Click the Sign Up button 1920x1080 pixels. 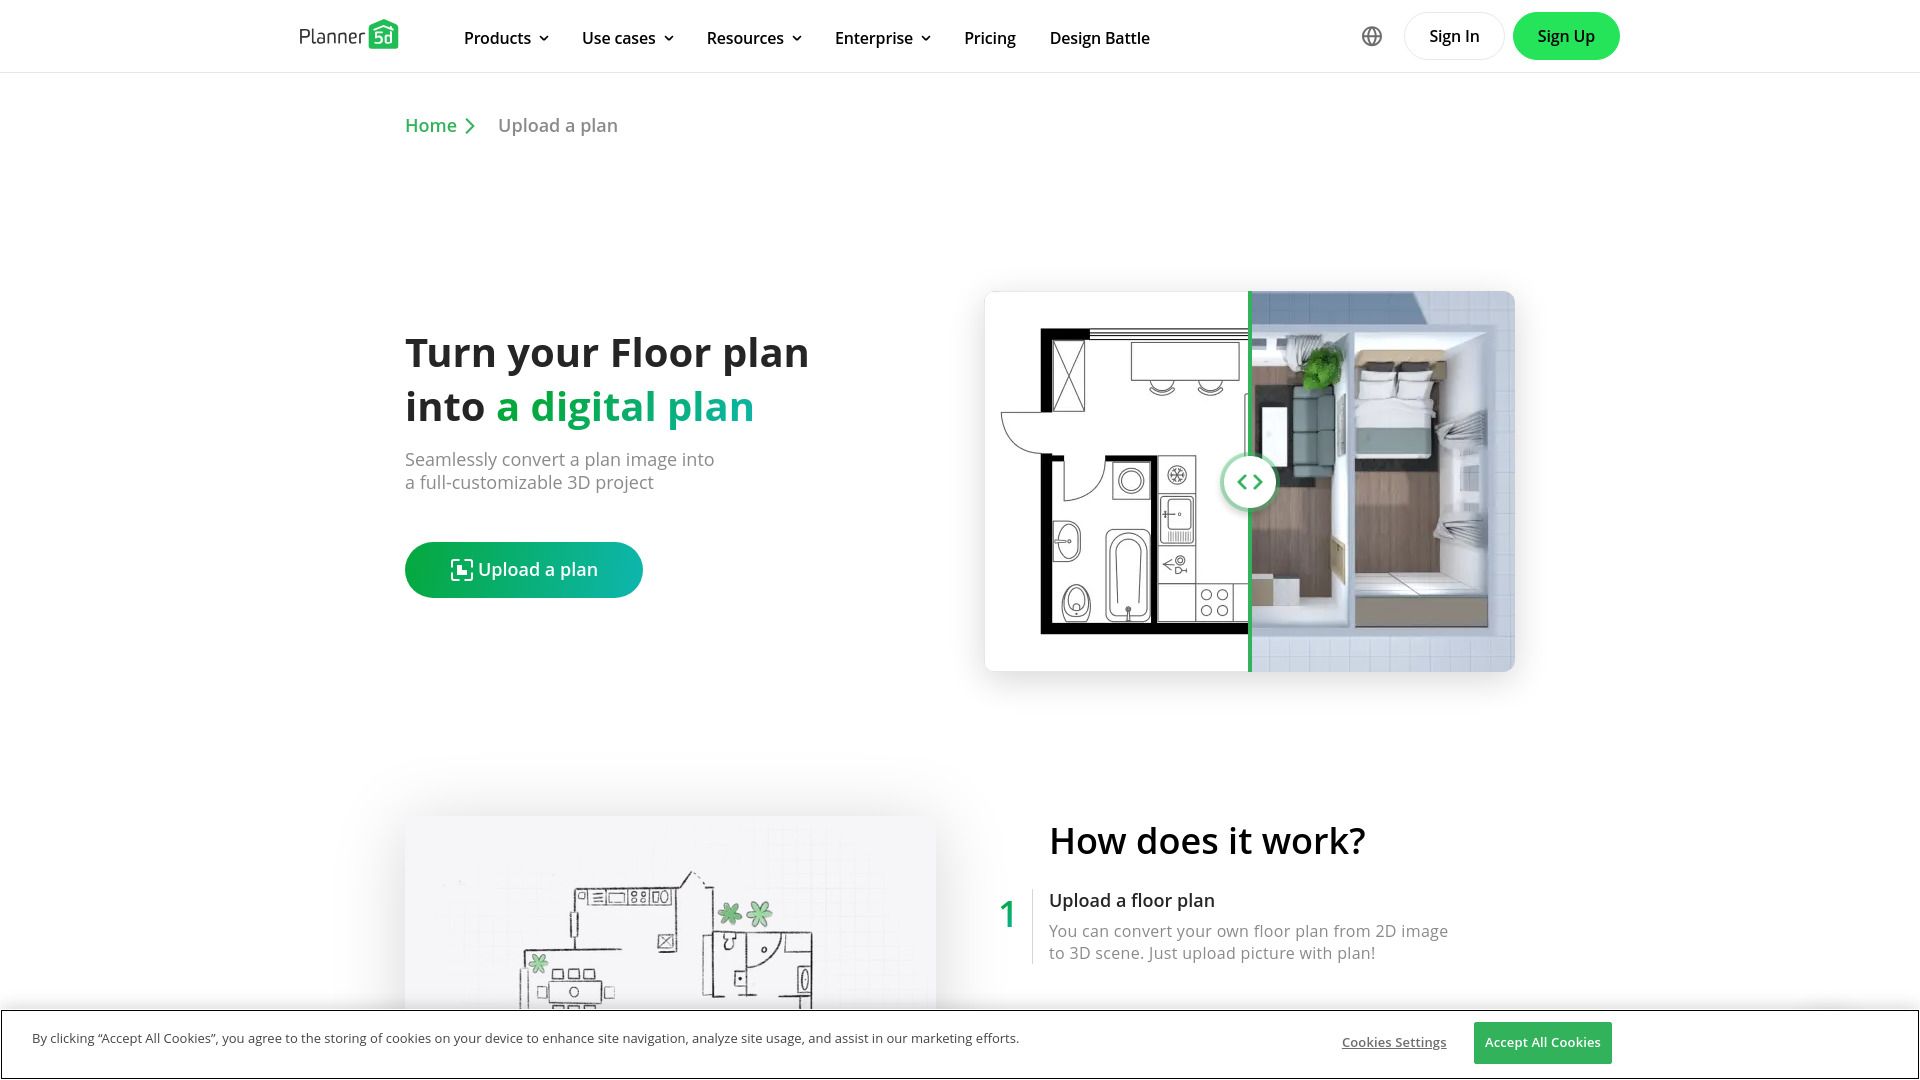pyautogui.click(x=1566, y=35)
